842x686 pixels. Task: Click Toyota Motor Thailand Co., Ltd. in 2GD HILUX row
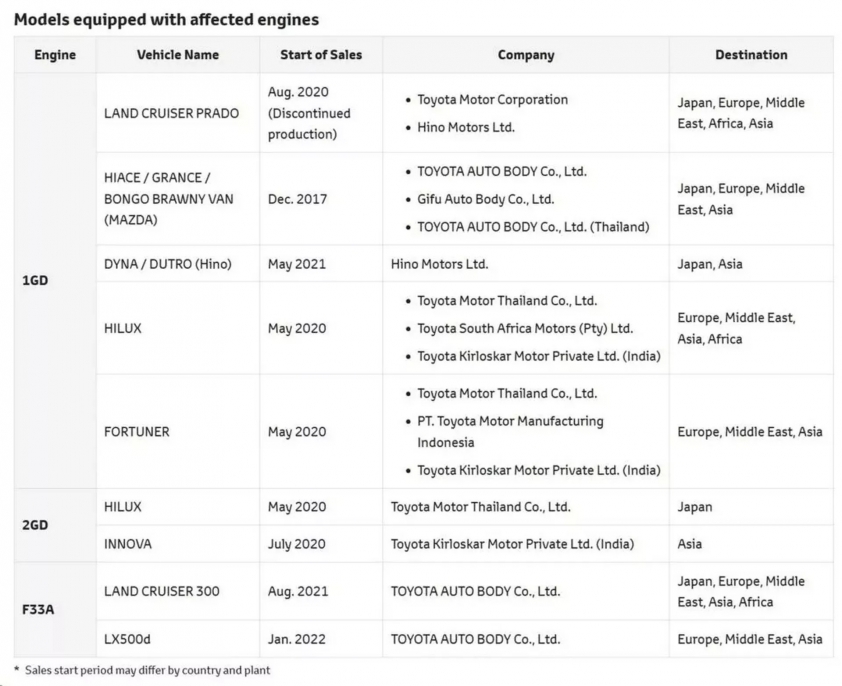click(x=481, y=507)
